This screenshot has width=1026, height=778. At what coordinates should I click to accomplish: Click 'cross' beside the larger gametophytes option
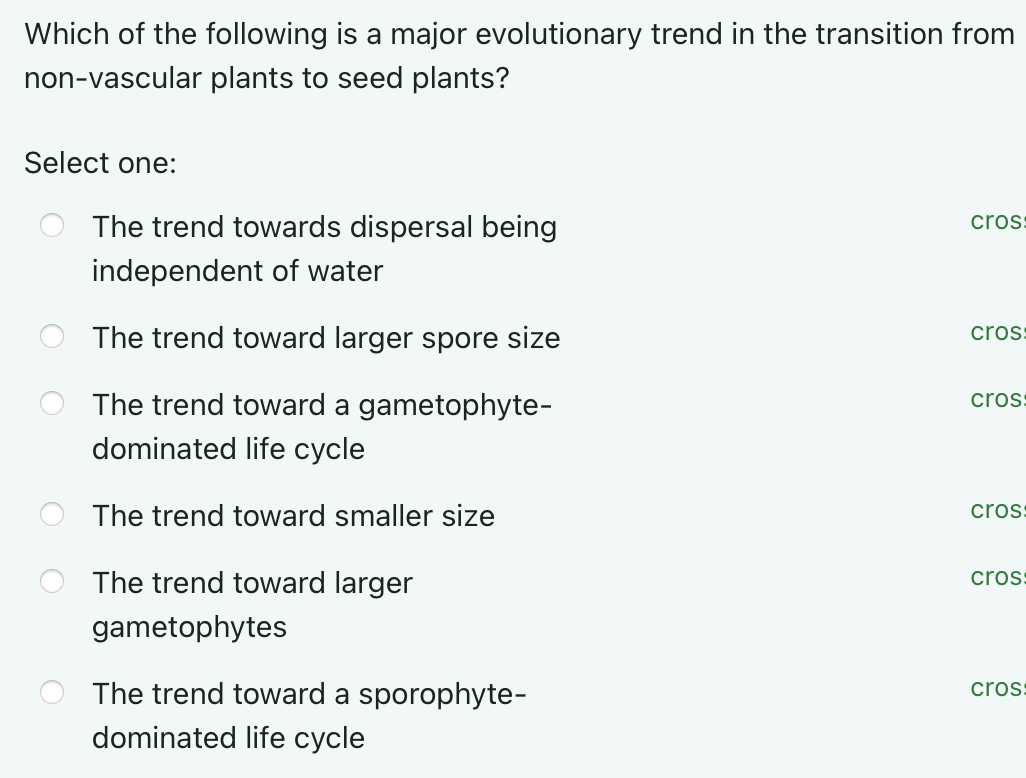[x=996, y=576]
